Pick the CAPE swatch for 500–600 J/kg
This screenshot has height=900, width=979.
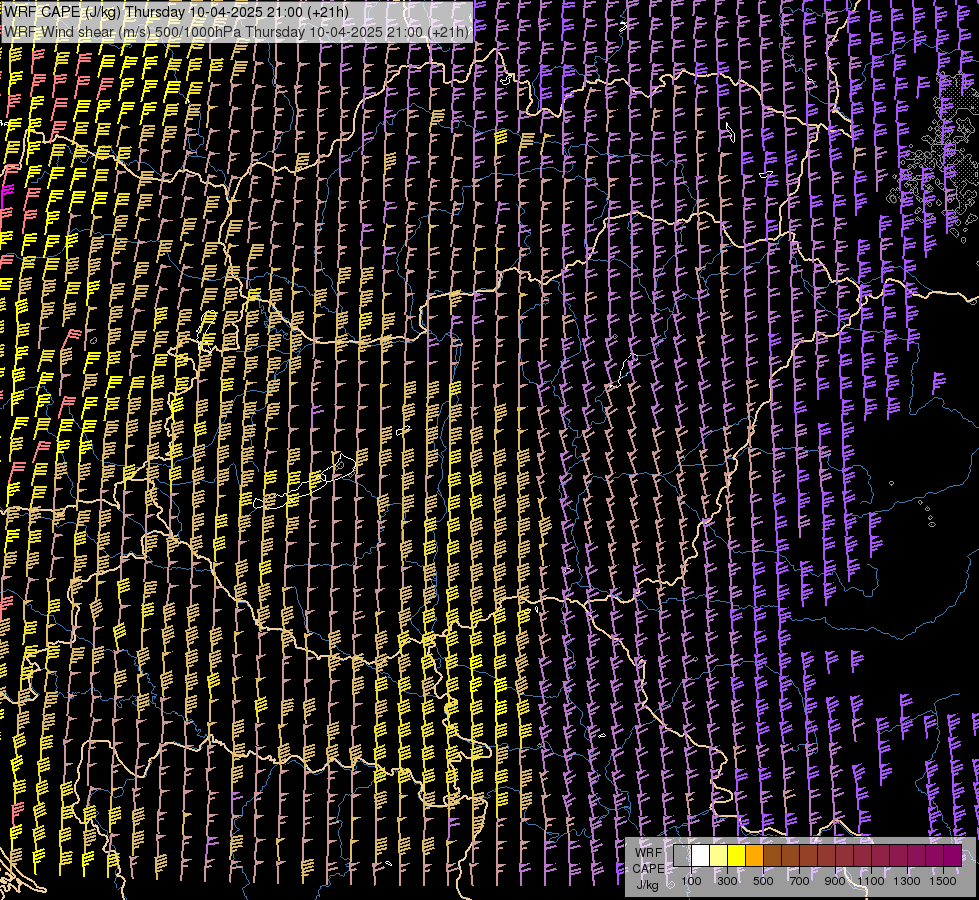point(772,855)
